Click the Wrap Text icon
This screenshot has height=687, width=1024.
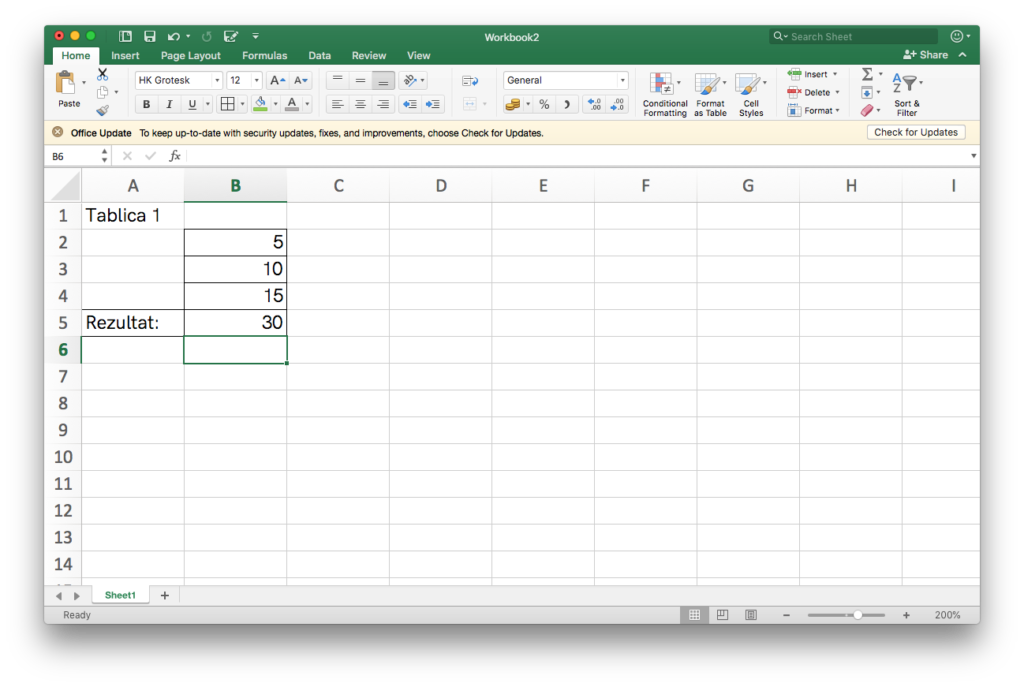tap(470, 80)
